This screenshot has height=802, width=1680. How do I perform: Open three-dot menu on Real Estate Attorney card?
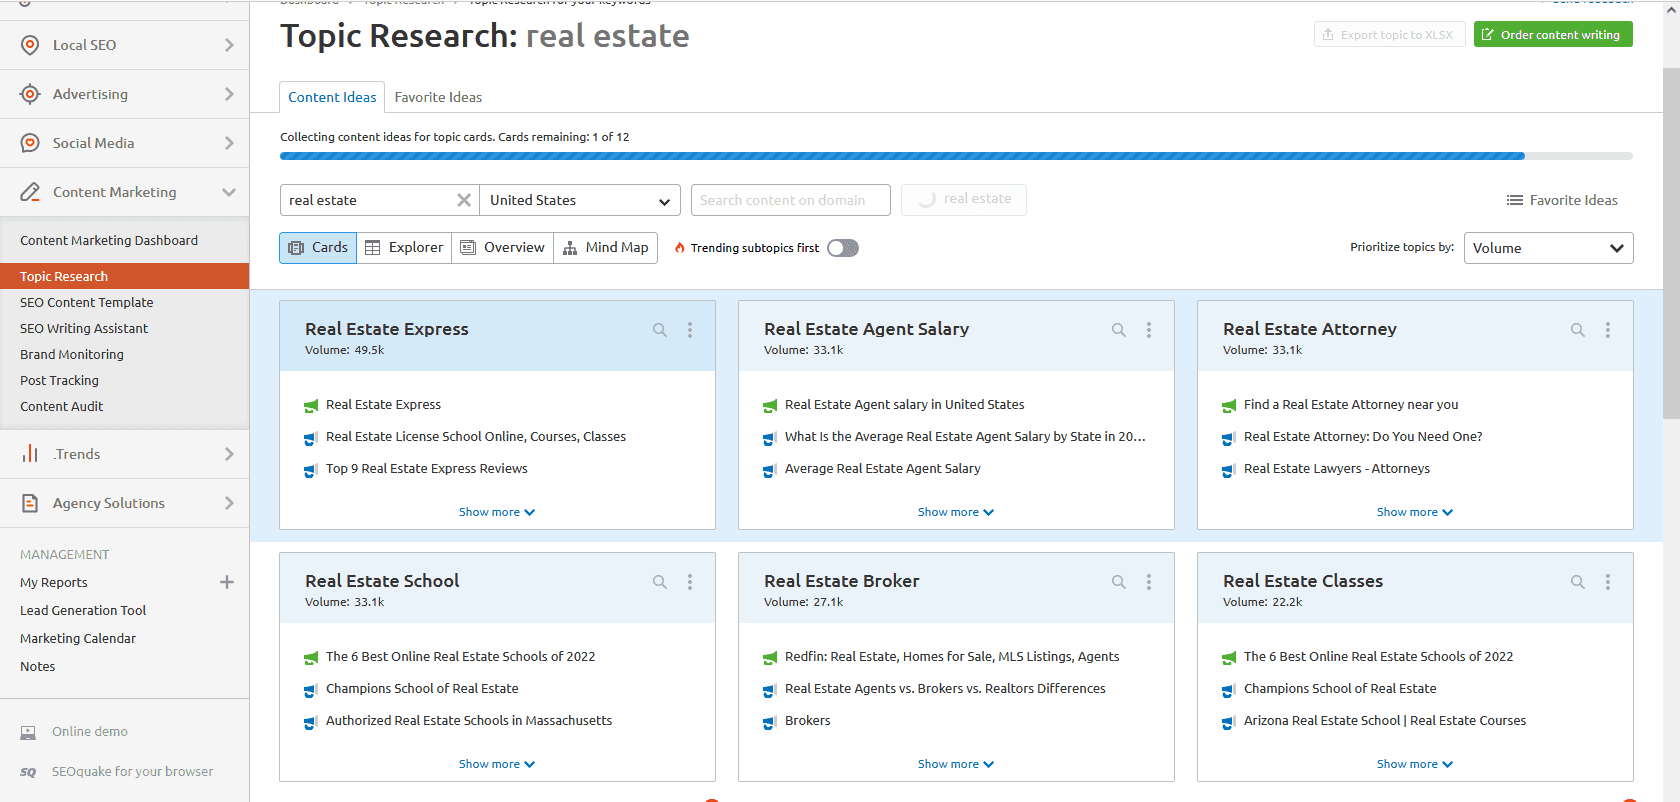(x=1607, y=330)
